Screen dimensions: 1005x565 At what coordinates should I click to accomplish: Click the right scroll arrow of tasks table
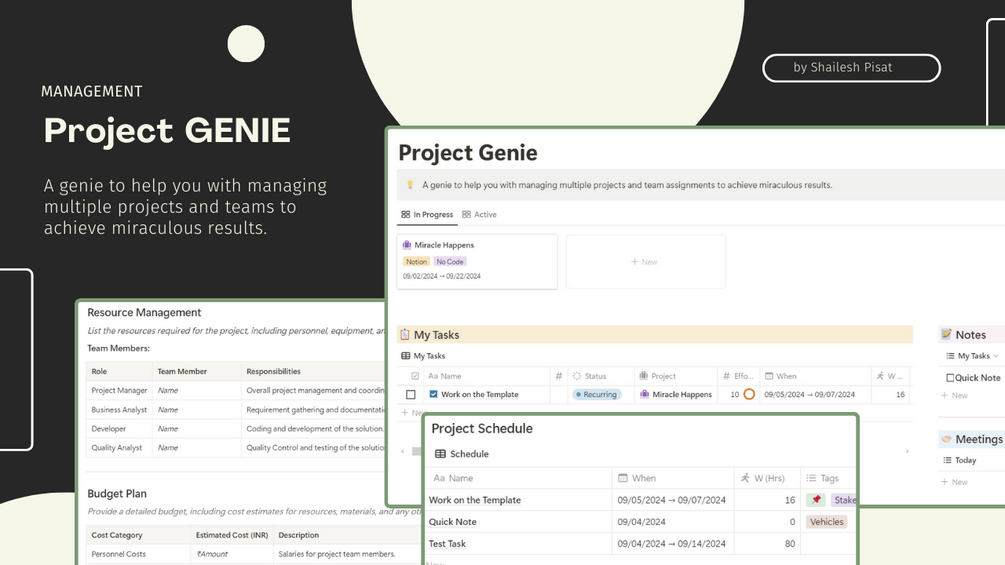tap(907, 452)
